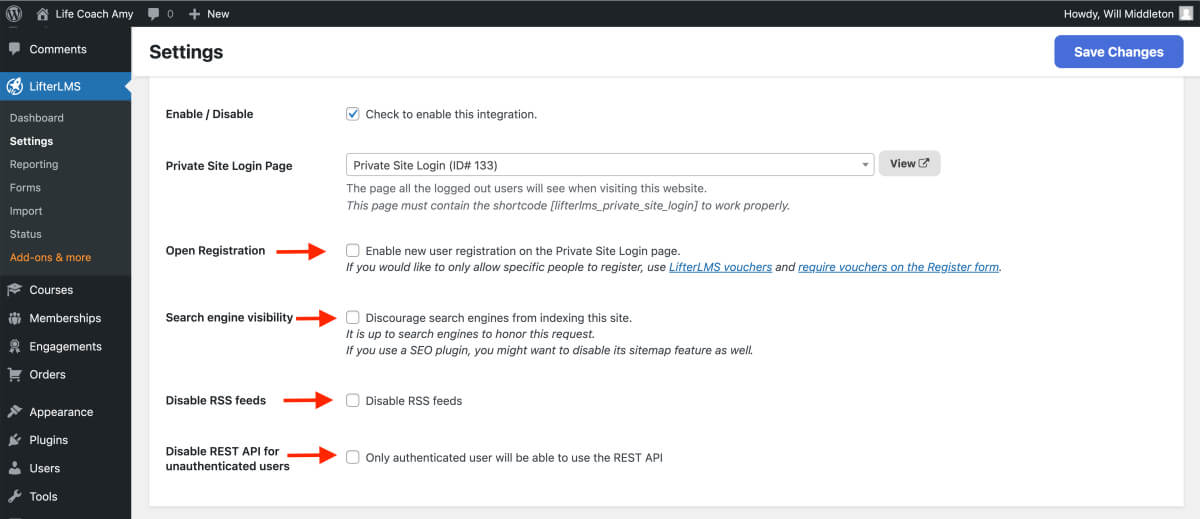This screenshot has width=1200, height=519.
Task: Click the Comments sidebar icon
Action: pyautogui.click(x=14, y=49)
